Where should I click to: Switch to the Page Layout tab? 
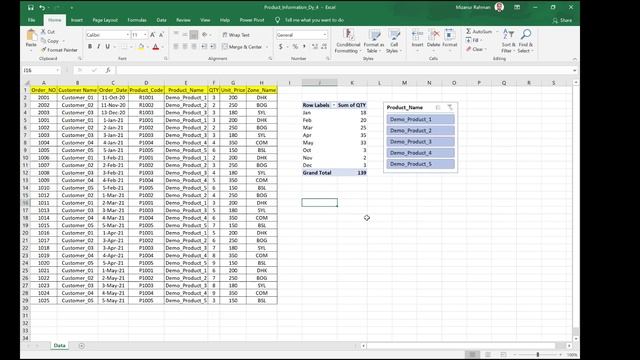(x=105, y=20)
